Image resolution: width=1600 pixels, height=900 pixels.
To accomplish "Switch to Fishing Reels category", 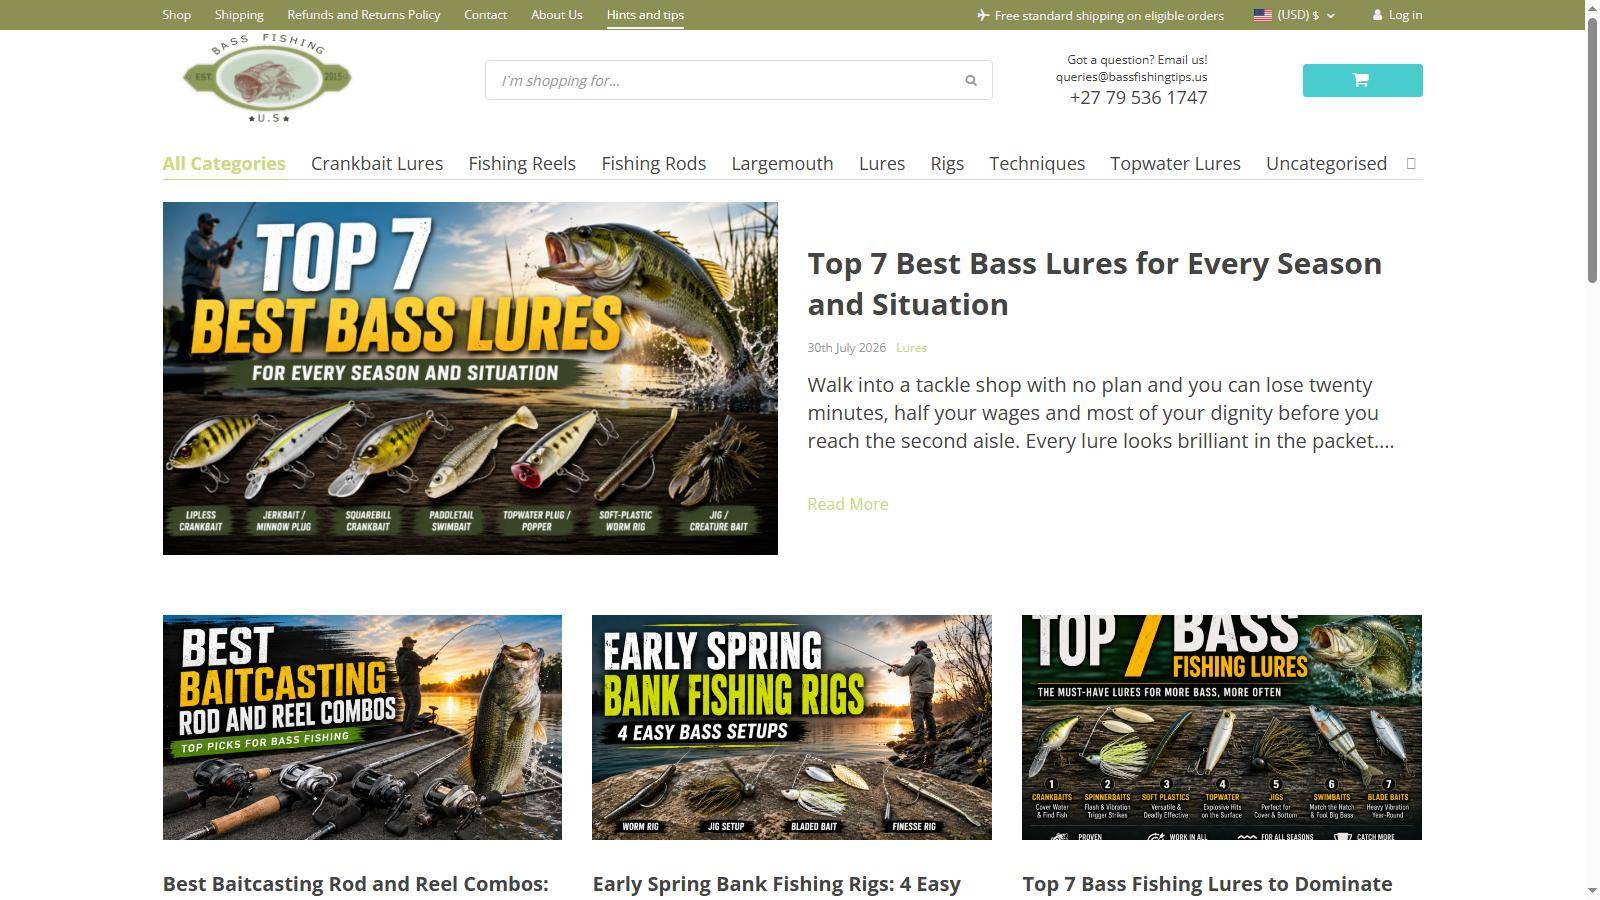I will point(522,163).
